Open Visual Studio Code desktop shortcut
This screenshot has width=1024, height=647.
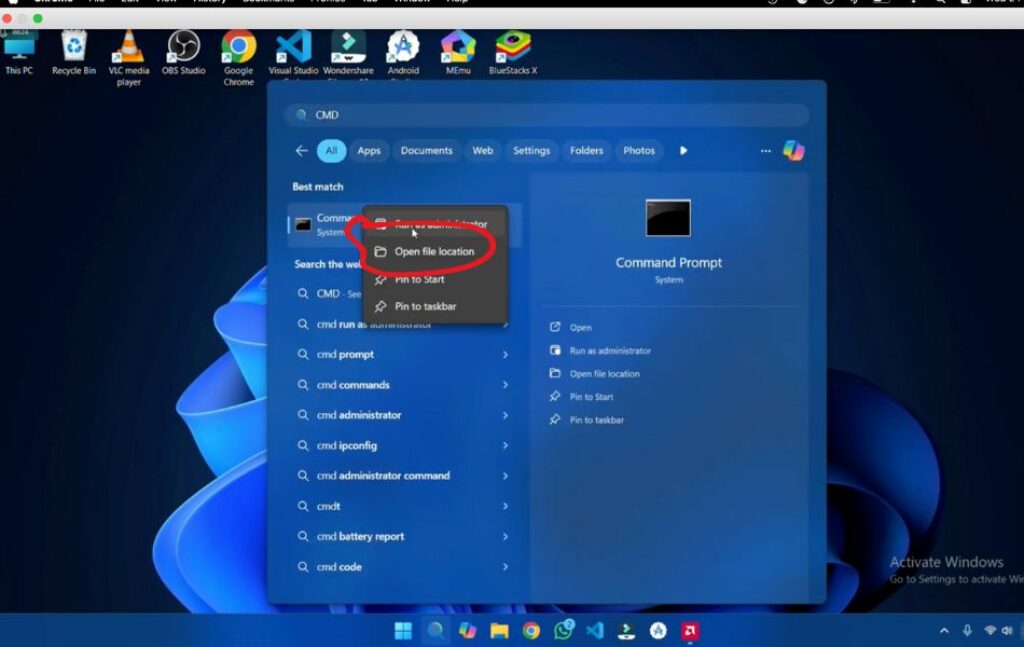tap(293, 54)
